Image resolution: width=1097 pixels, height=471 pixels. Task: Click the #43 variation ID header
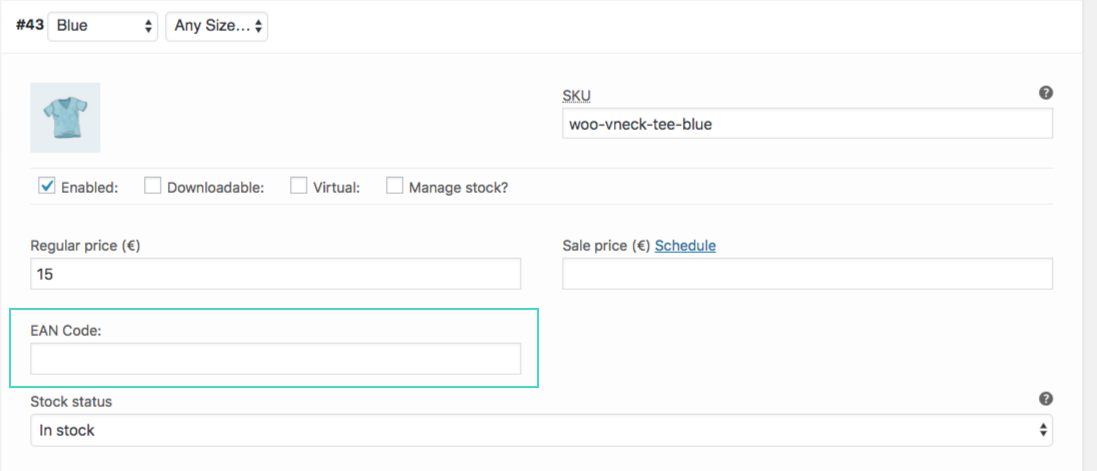27,26
